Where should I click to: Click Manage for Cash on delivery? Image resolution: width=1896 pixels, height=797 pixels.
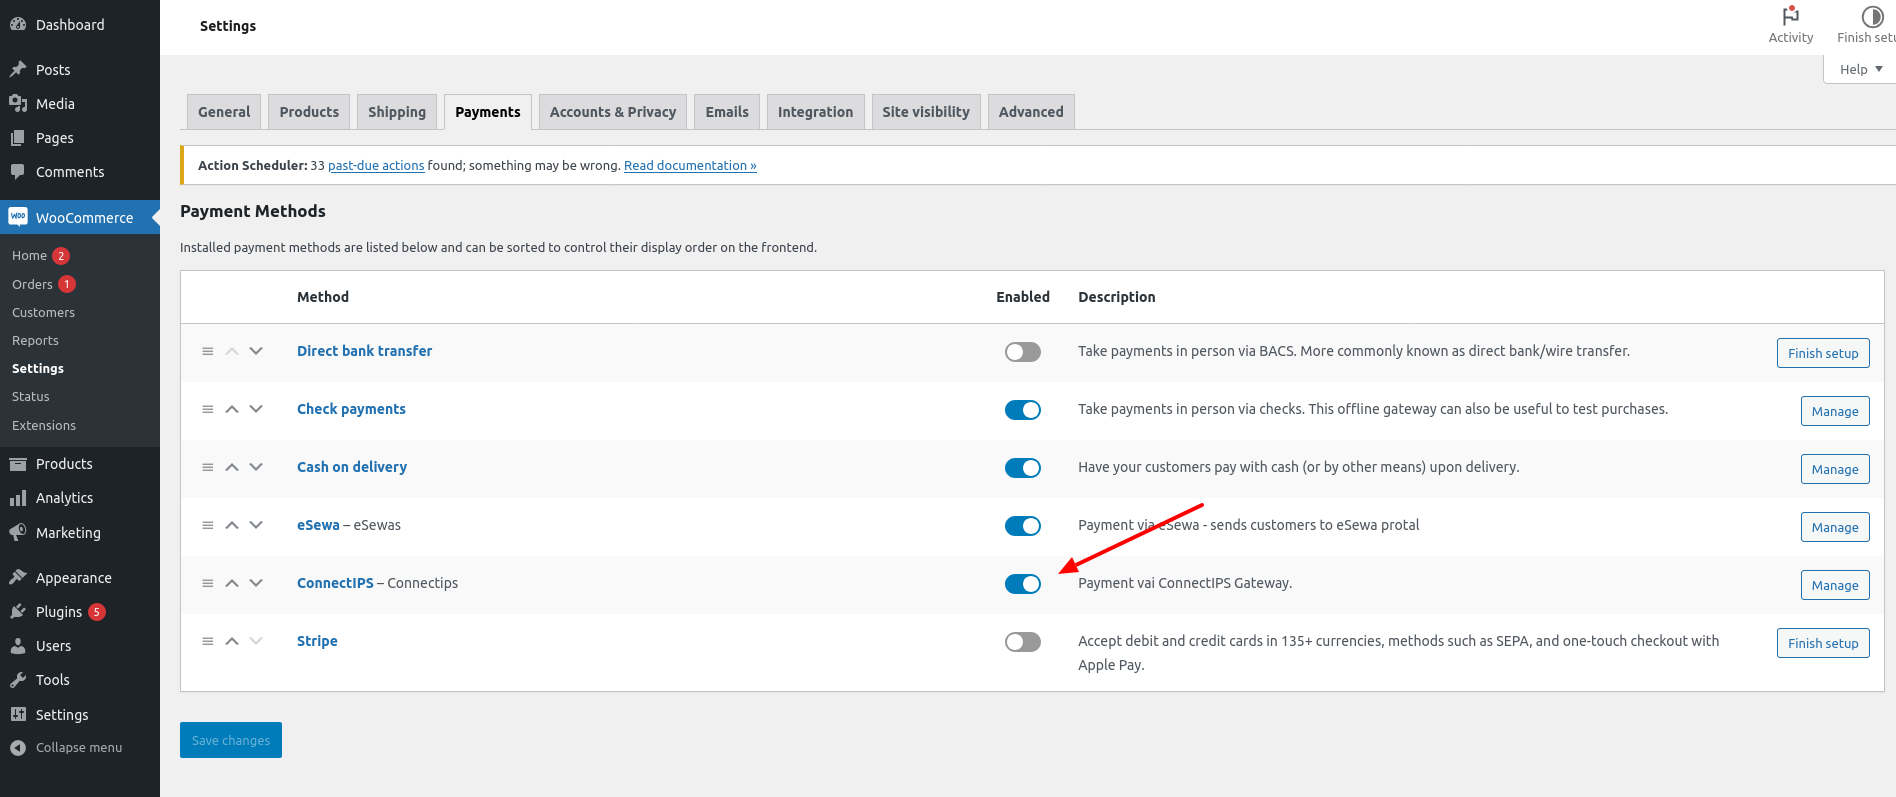point(1835,469)
